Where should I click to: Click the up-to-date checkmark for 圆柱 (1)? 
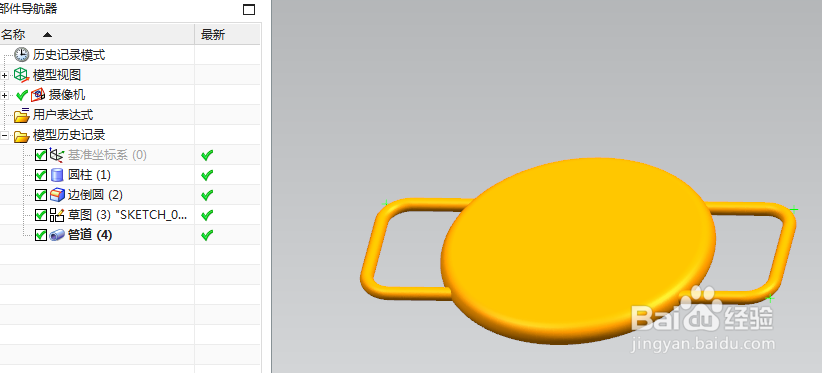[x=207, y=175]
